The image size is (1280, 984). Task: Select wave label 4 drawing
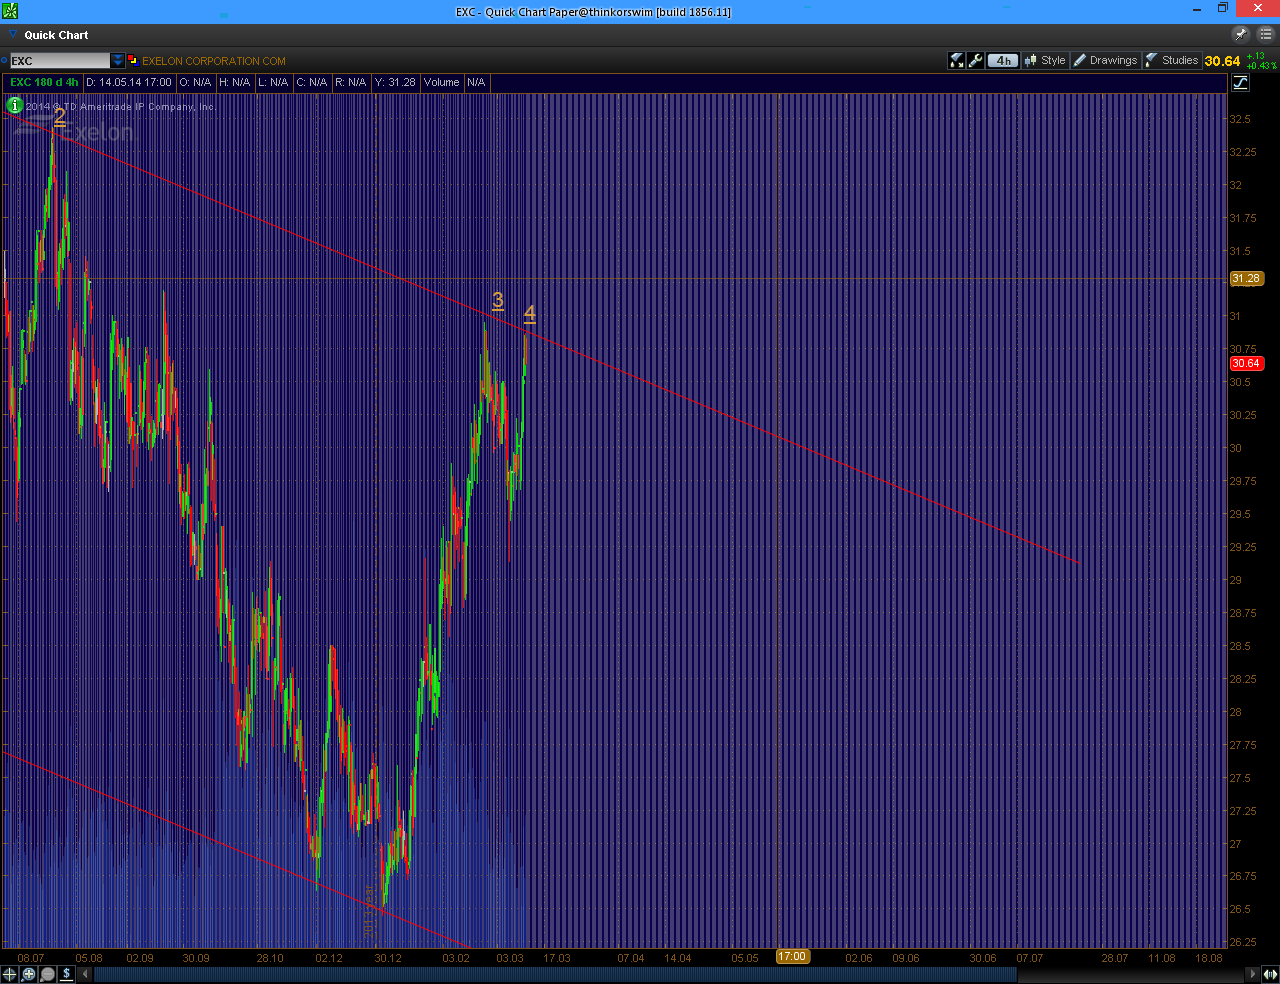pyautogui.click(x=530, y=314)
